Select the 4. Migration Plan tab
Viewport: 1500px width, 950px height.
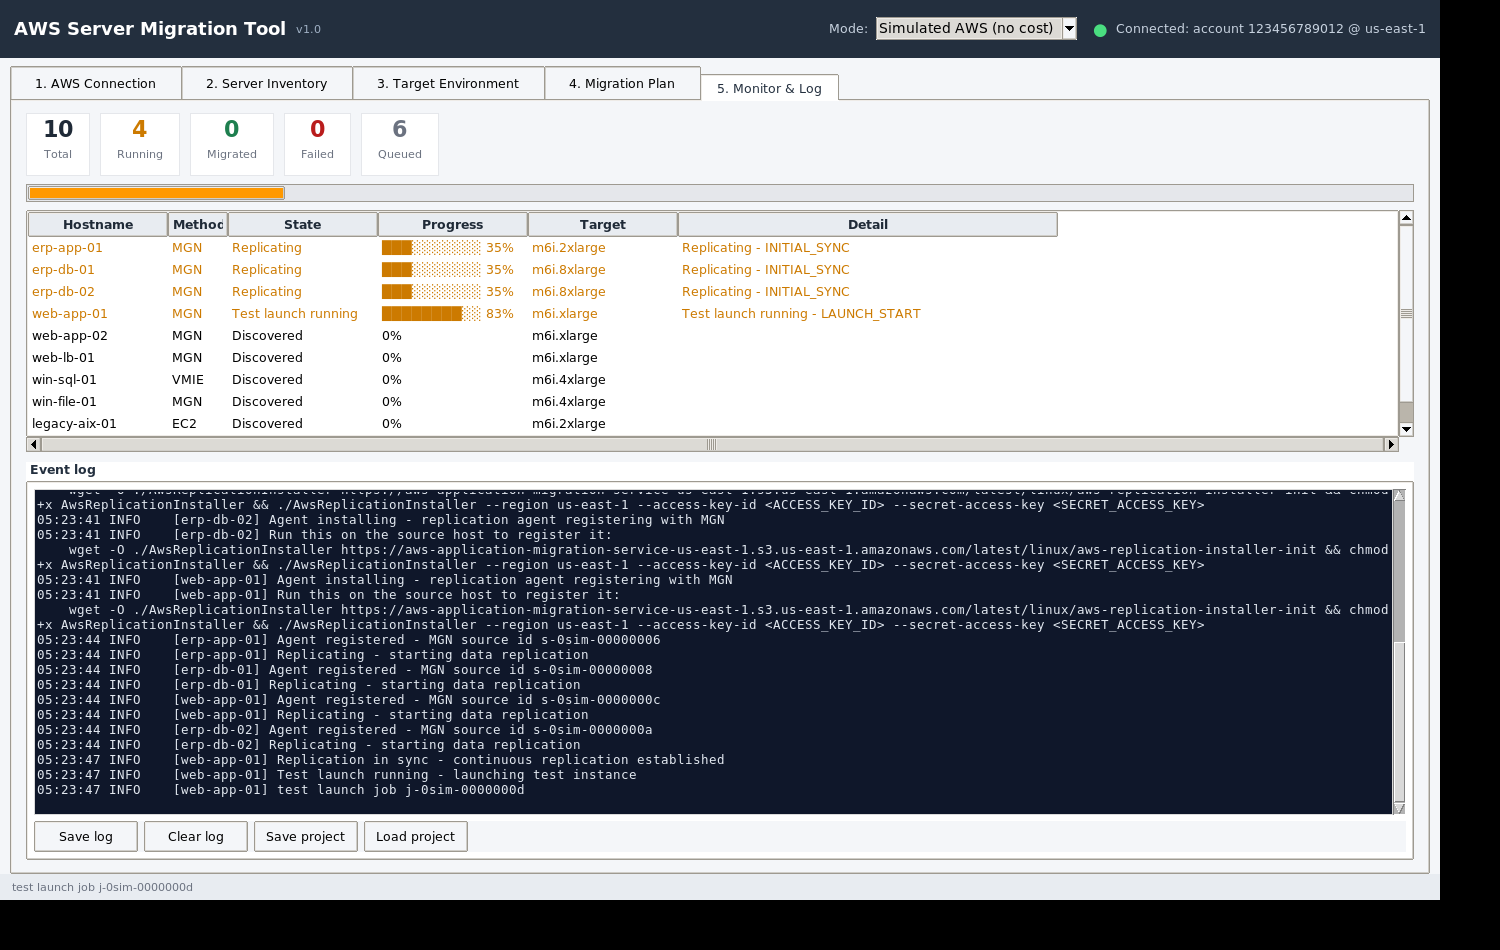[622, 83]
